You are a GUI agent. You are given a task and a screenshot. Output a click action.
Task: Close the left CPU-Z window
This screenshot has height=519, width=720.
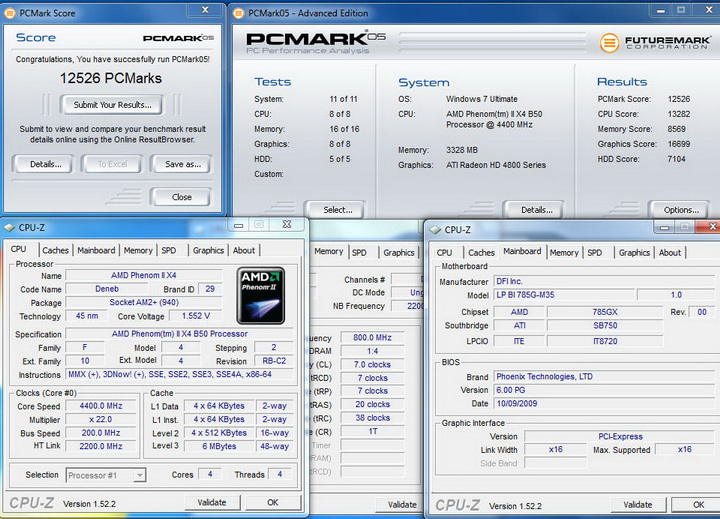(x=287, y=224)
